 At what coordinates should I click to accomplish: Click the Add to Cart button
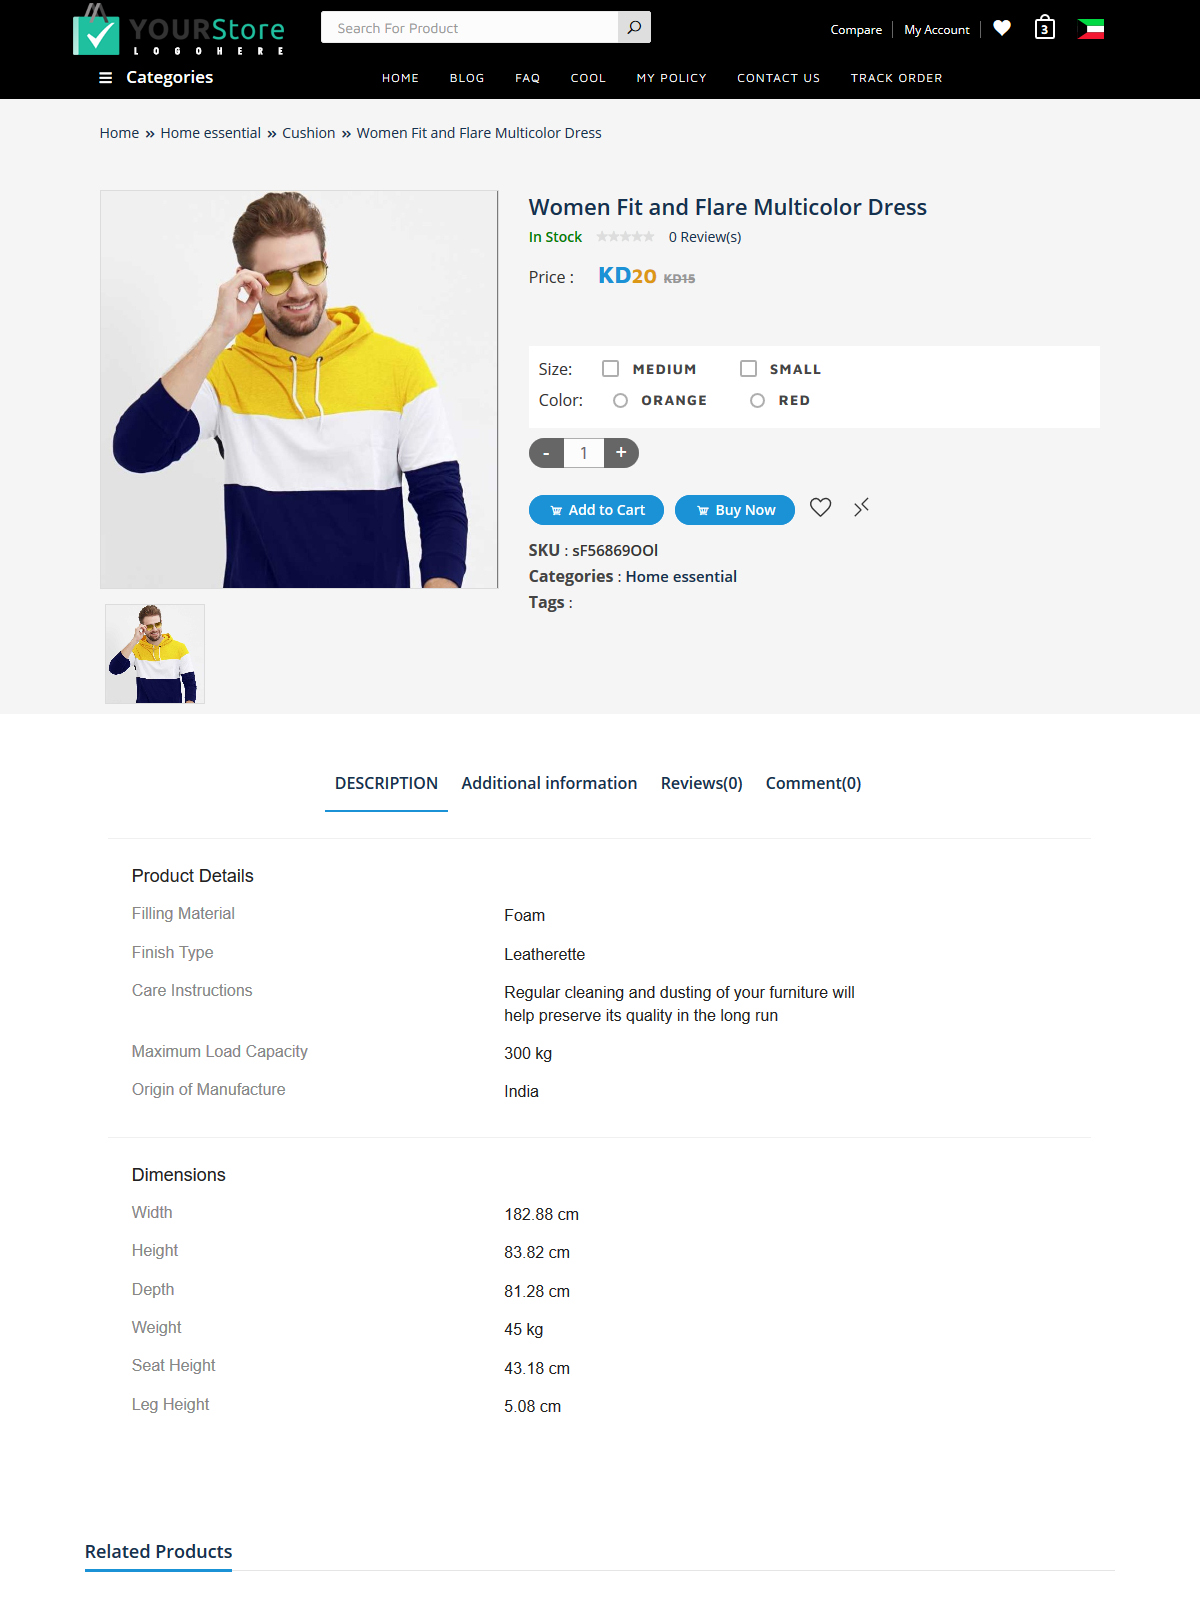point(596,510)
